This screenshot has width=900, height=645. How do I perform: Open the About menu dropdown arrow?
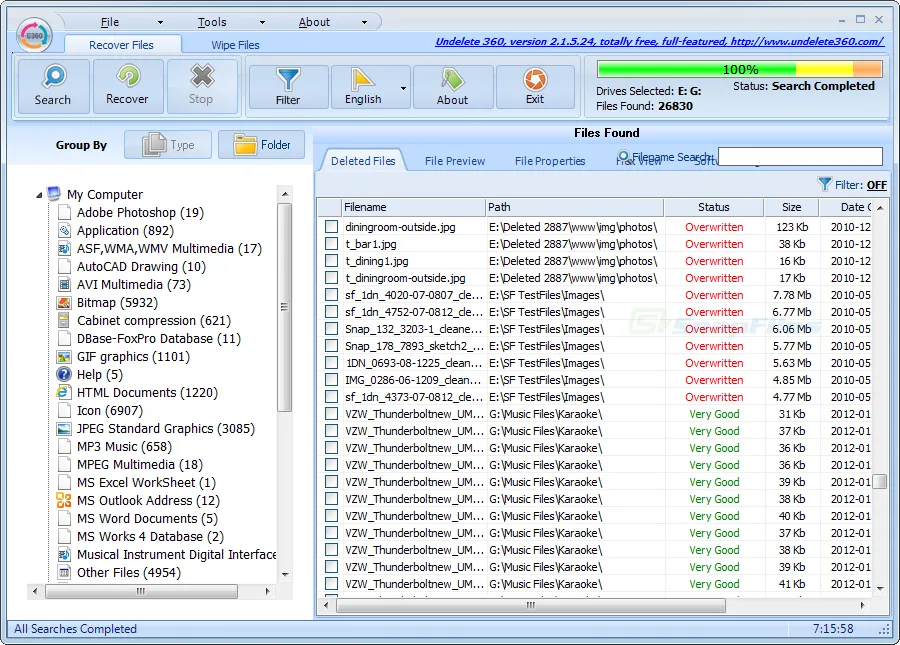point(364,22)
